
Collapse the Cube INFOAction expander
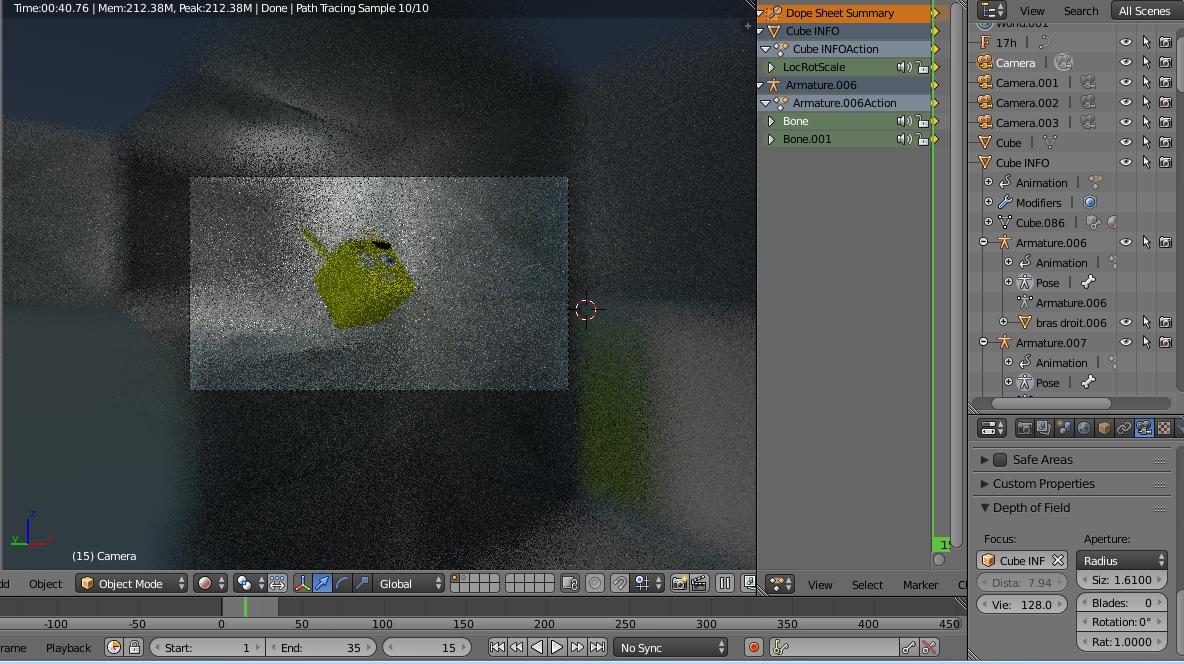[x=765, y=48]
